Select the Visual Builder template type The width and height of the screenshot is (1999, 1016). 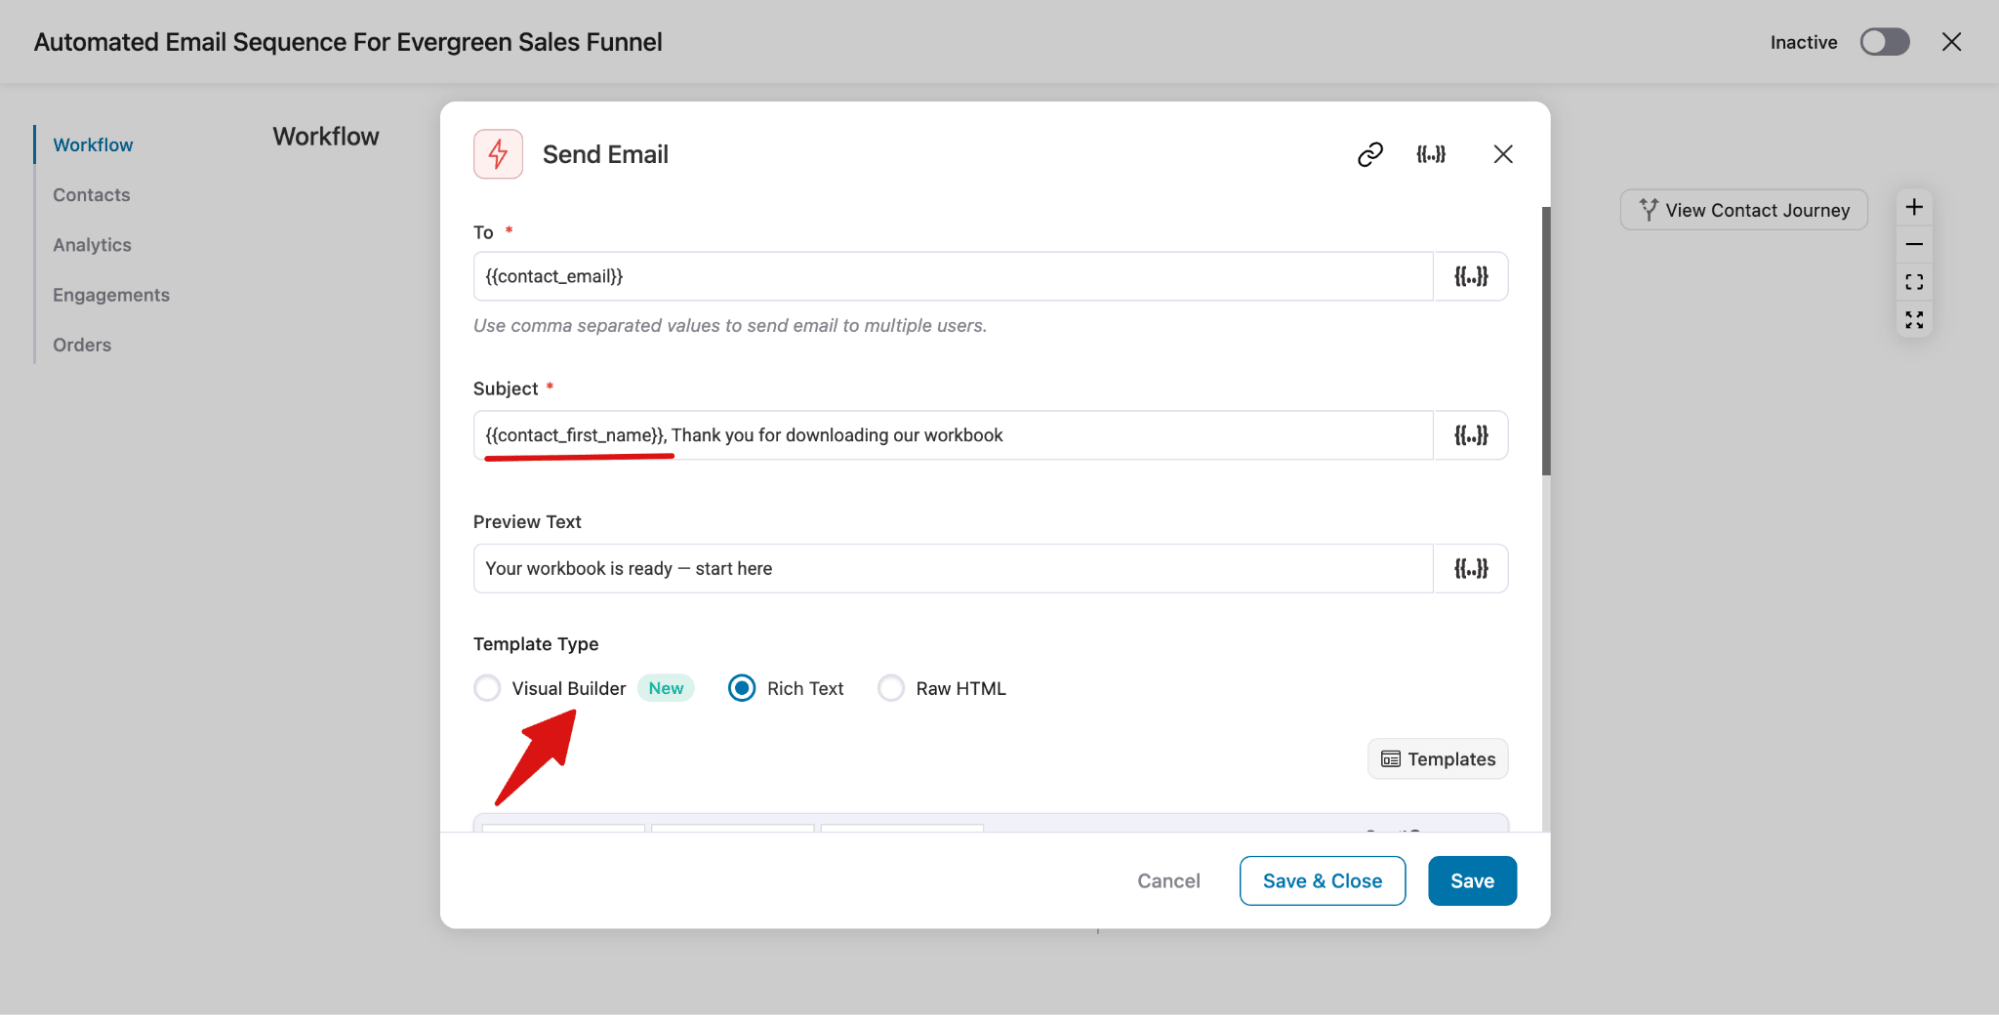[x=487, y=688]
